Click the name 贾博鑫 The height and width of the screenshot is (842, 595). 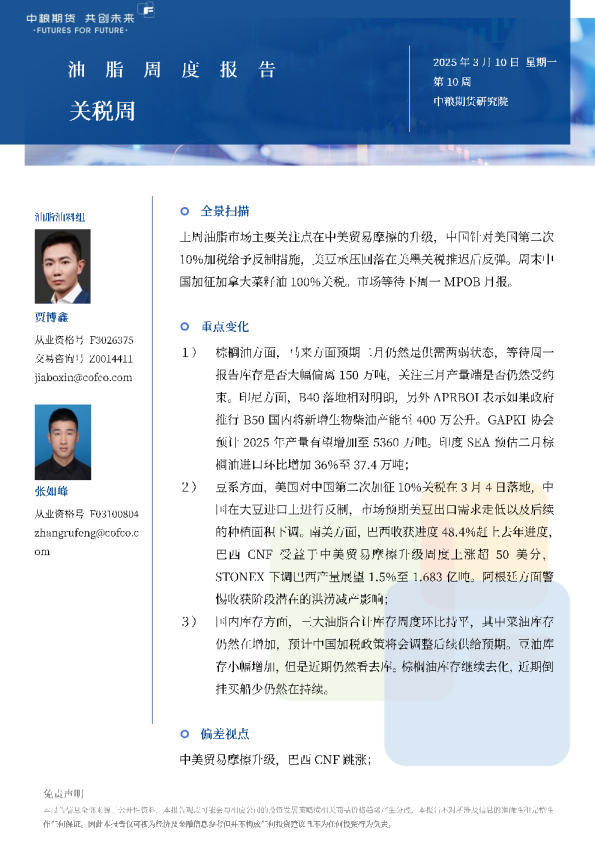coord(52,317)
